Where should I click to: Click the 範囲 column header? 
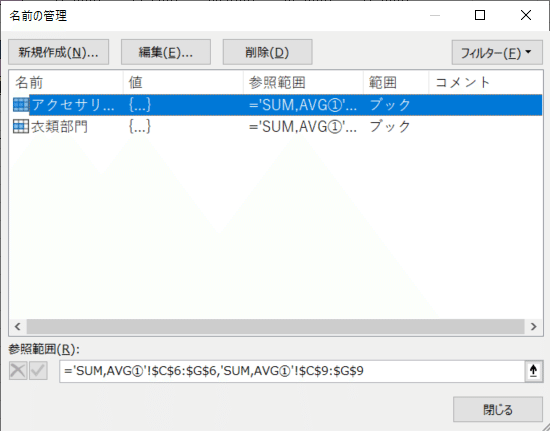click(x=396, y=82)
